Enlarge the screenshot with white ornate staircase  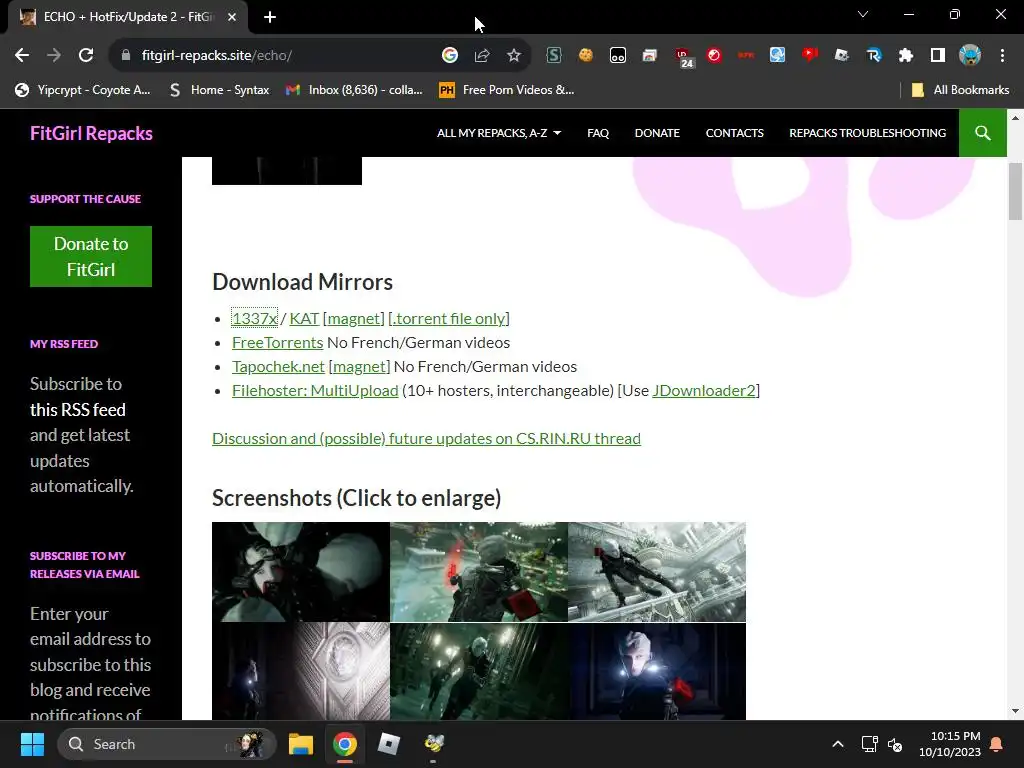[x=657, y=572]
